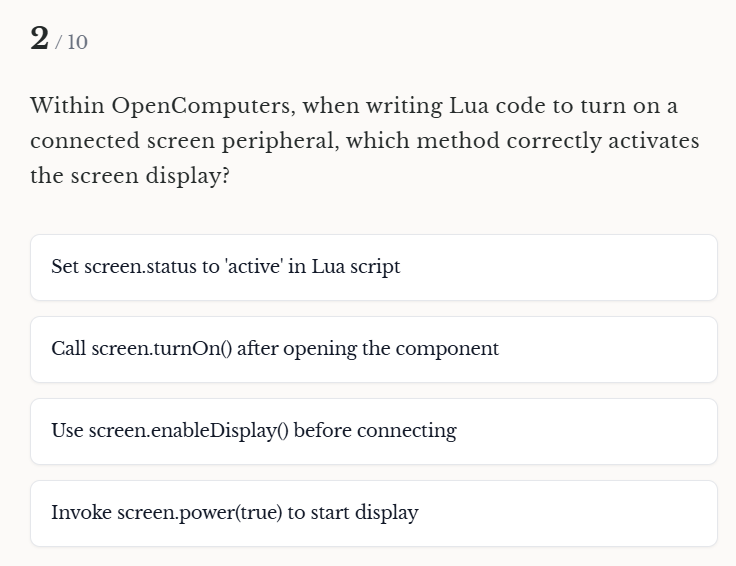Select the "Set screen.status to 'active'" answer
Image resolution: width=736 pixels, height=566 pixels.
pyautogui.click(x=373, y=267)
